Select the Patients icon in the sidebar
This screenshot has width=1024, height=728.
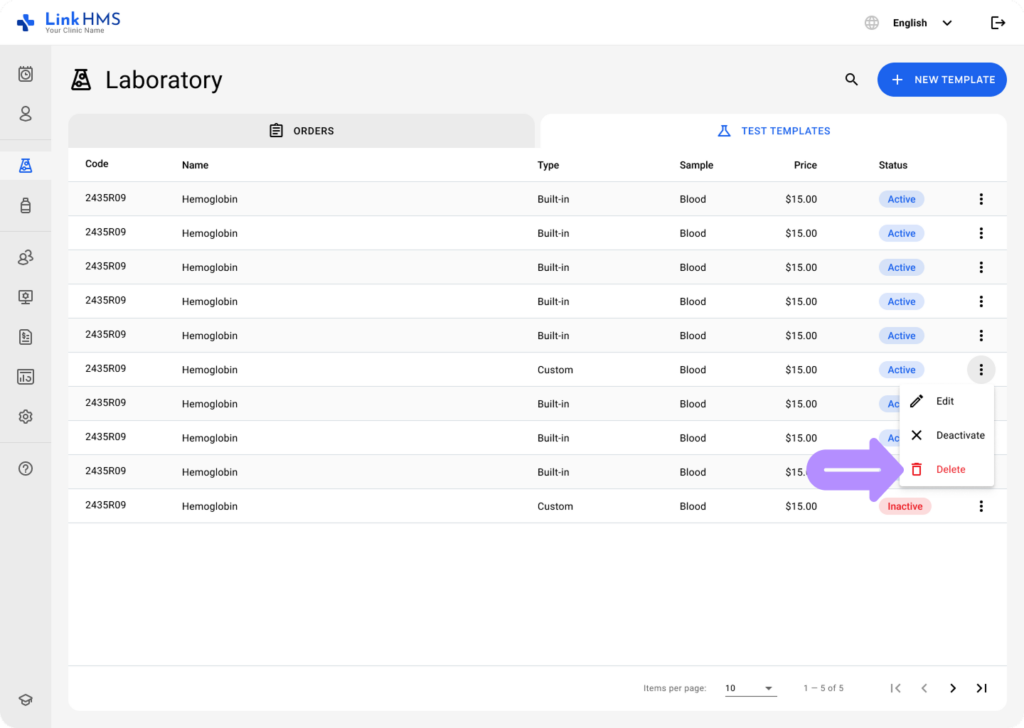(25, 114)
